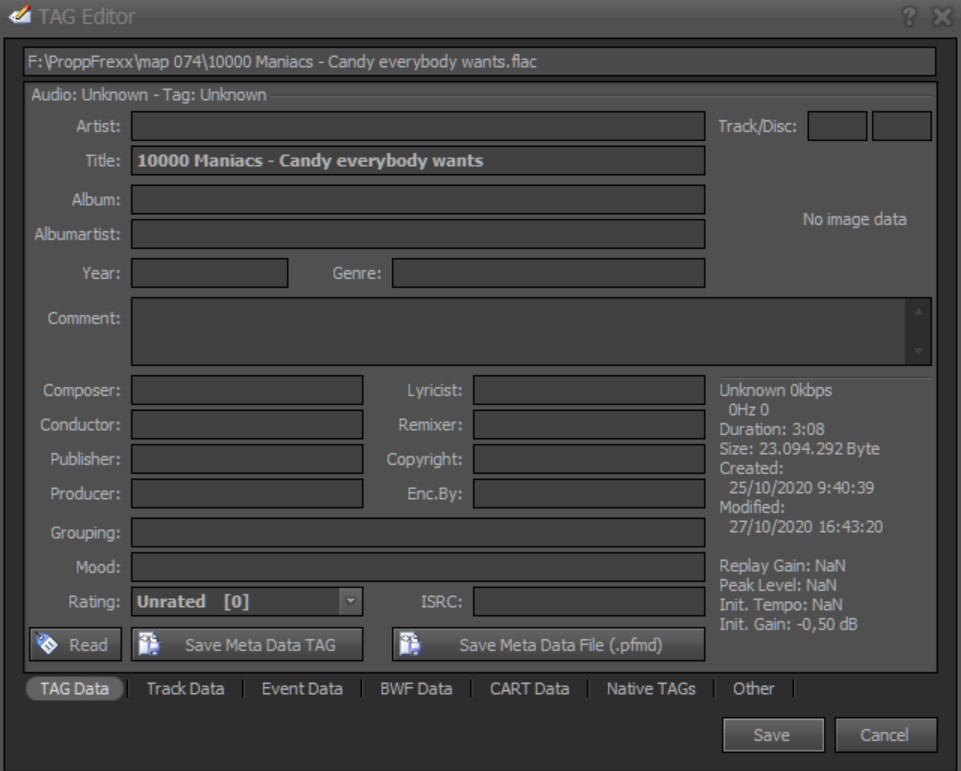
Task: Focus the Publisher field
Action: coord(247,459)
